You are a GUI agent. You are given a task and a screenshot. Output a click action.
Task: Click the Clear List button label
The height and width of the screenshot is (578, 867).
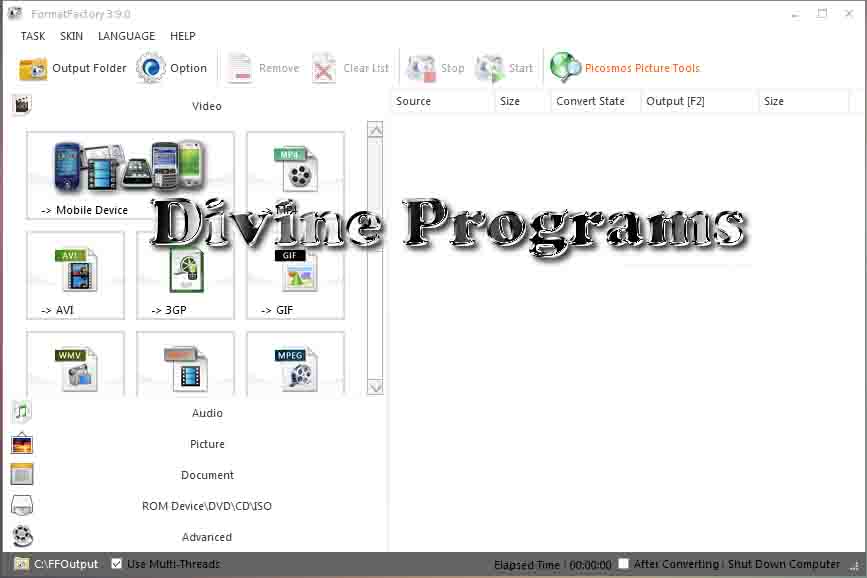[366, 68]
